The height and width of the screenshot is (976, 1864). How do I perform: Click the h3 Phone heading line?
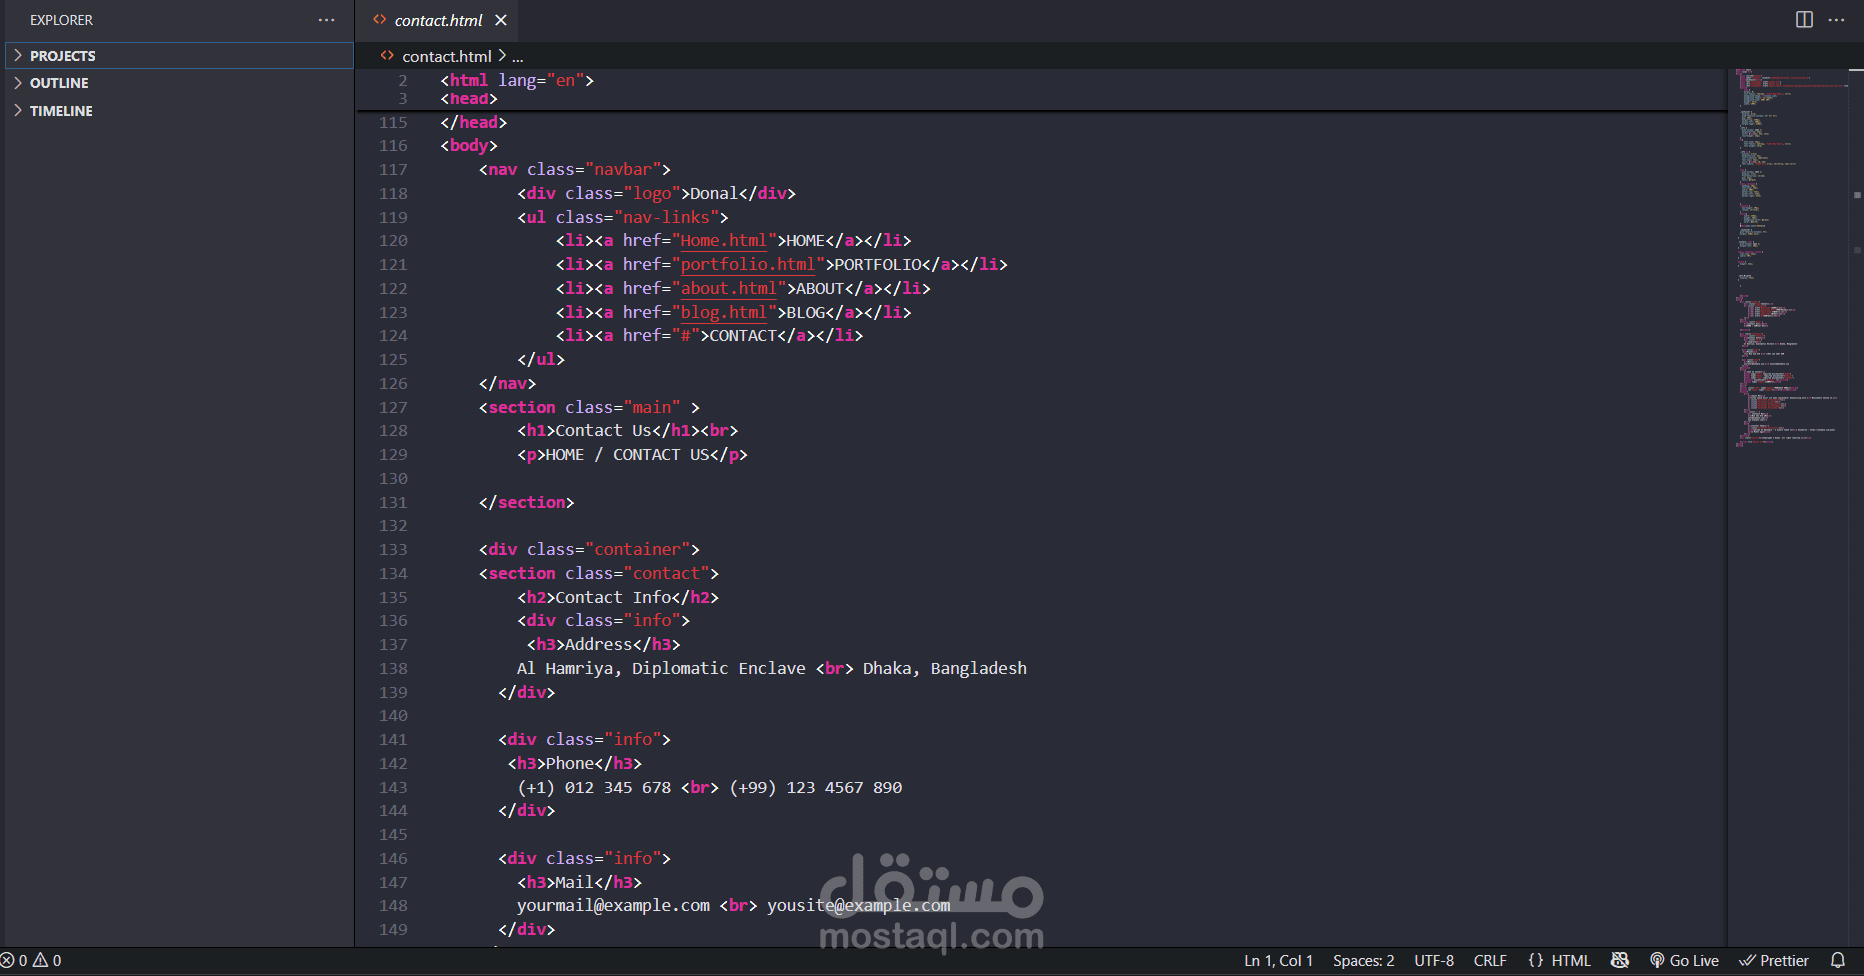click(575, 763)
